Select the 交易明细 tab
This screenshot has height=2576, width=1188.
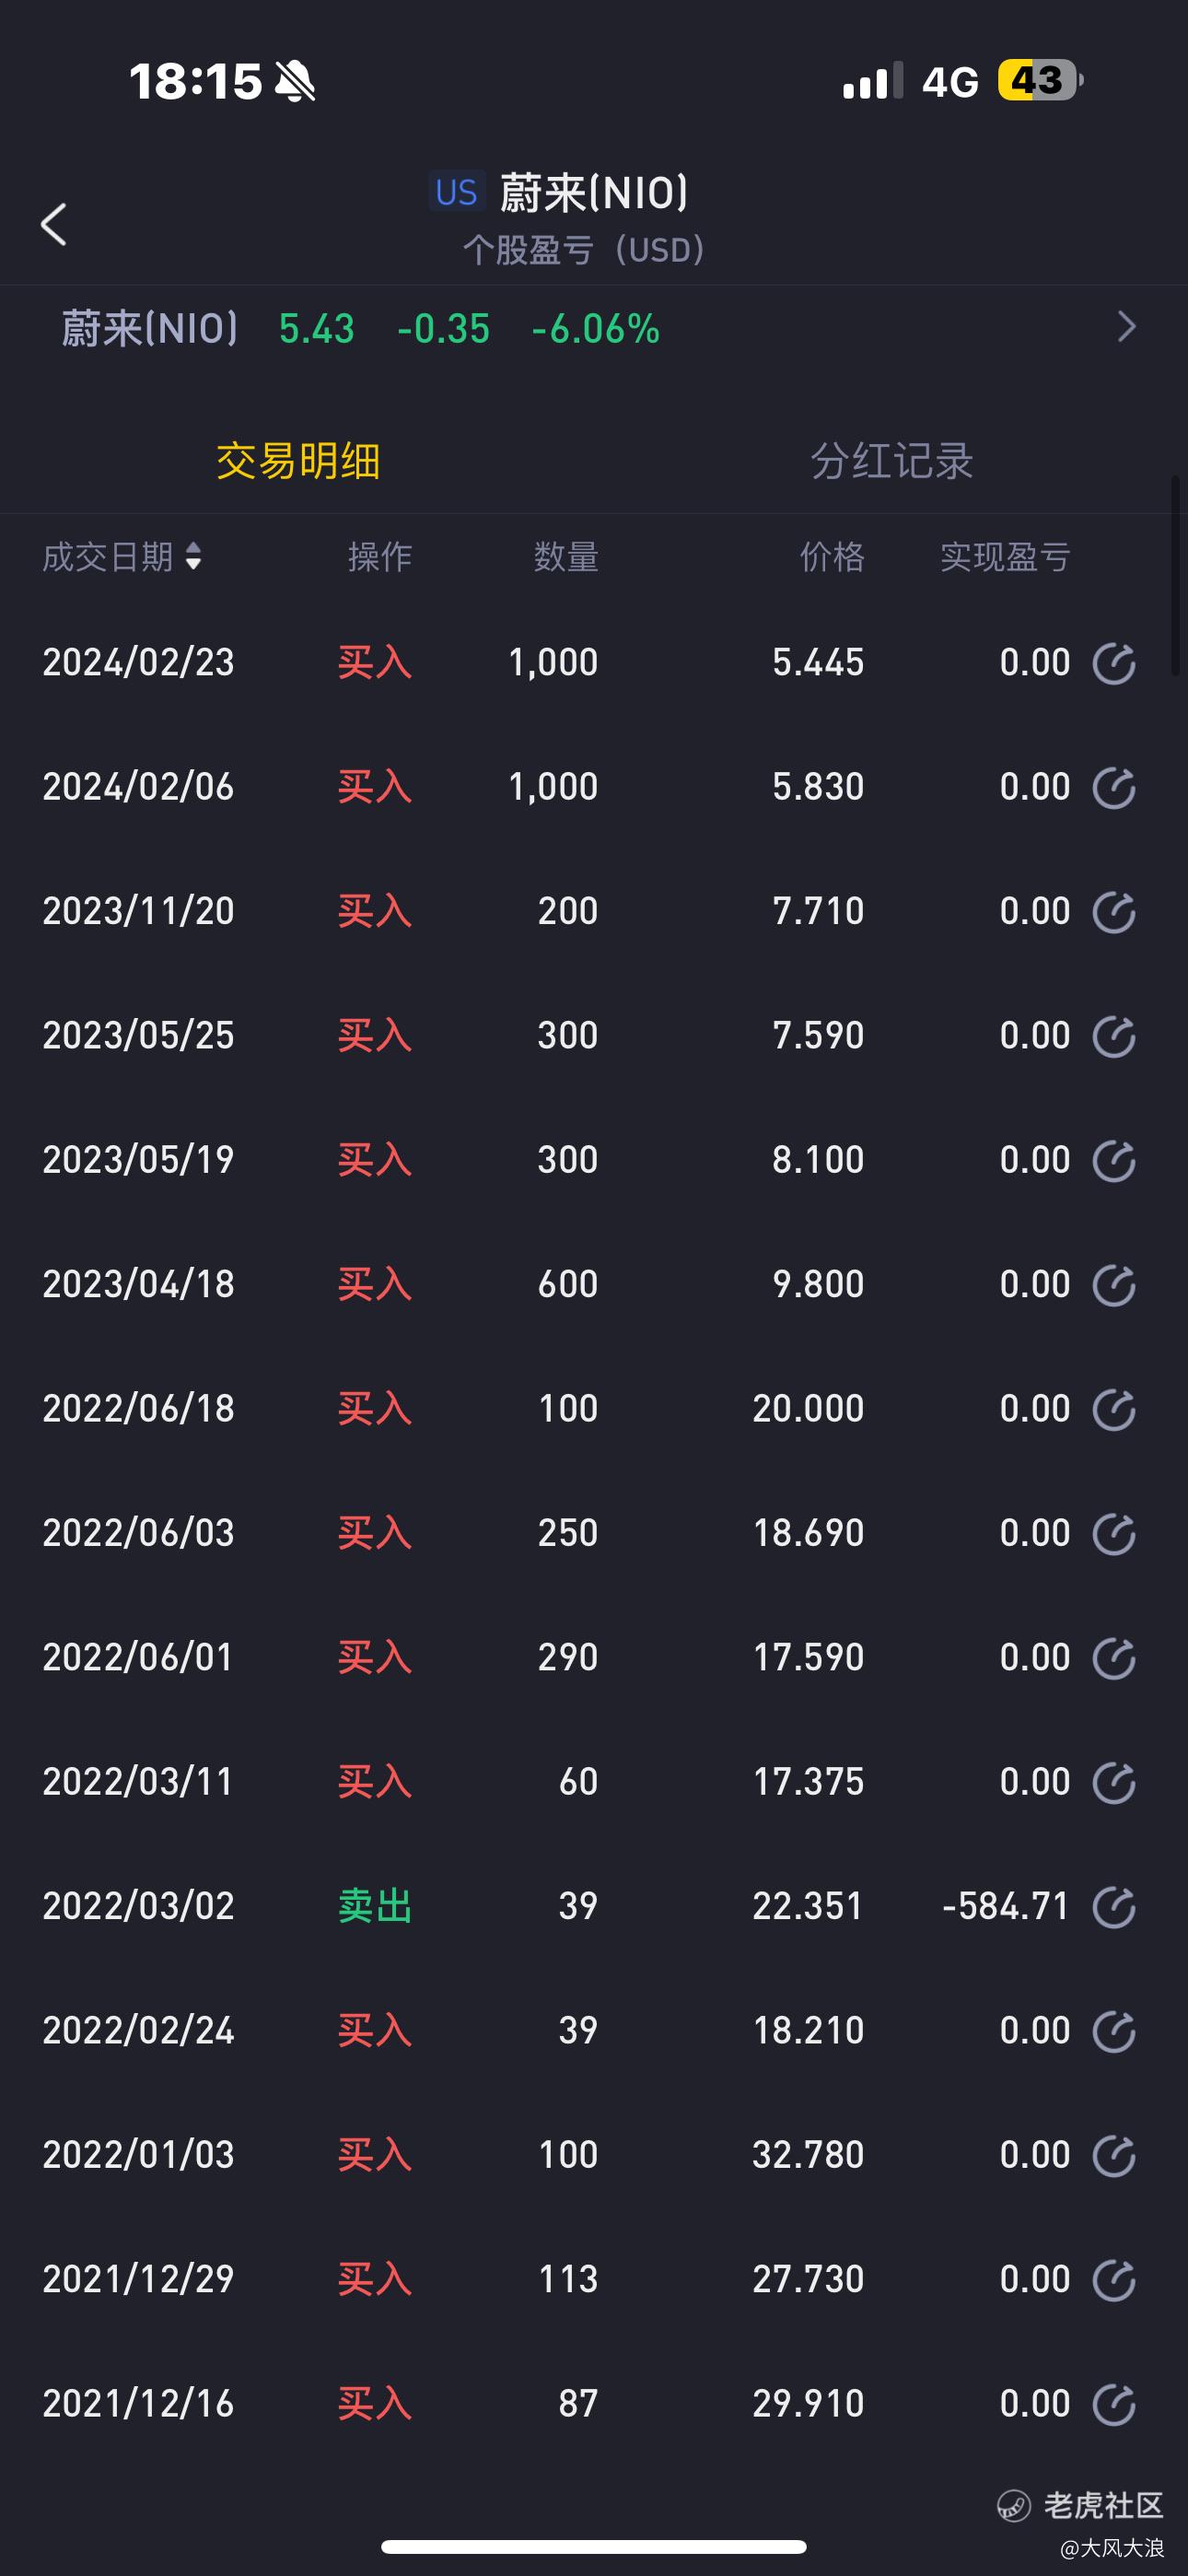tap(298, 461)
